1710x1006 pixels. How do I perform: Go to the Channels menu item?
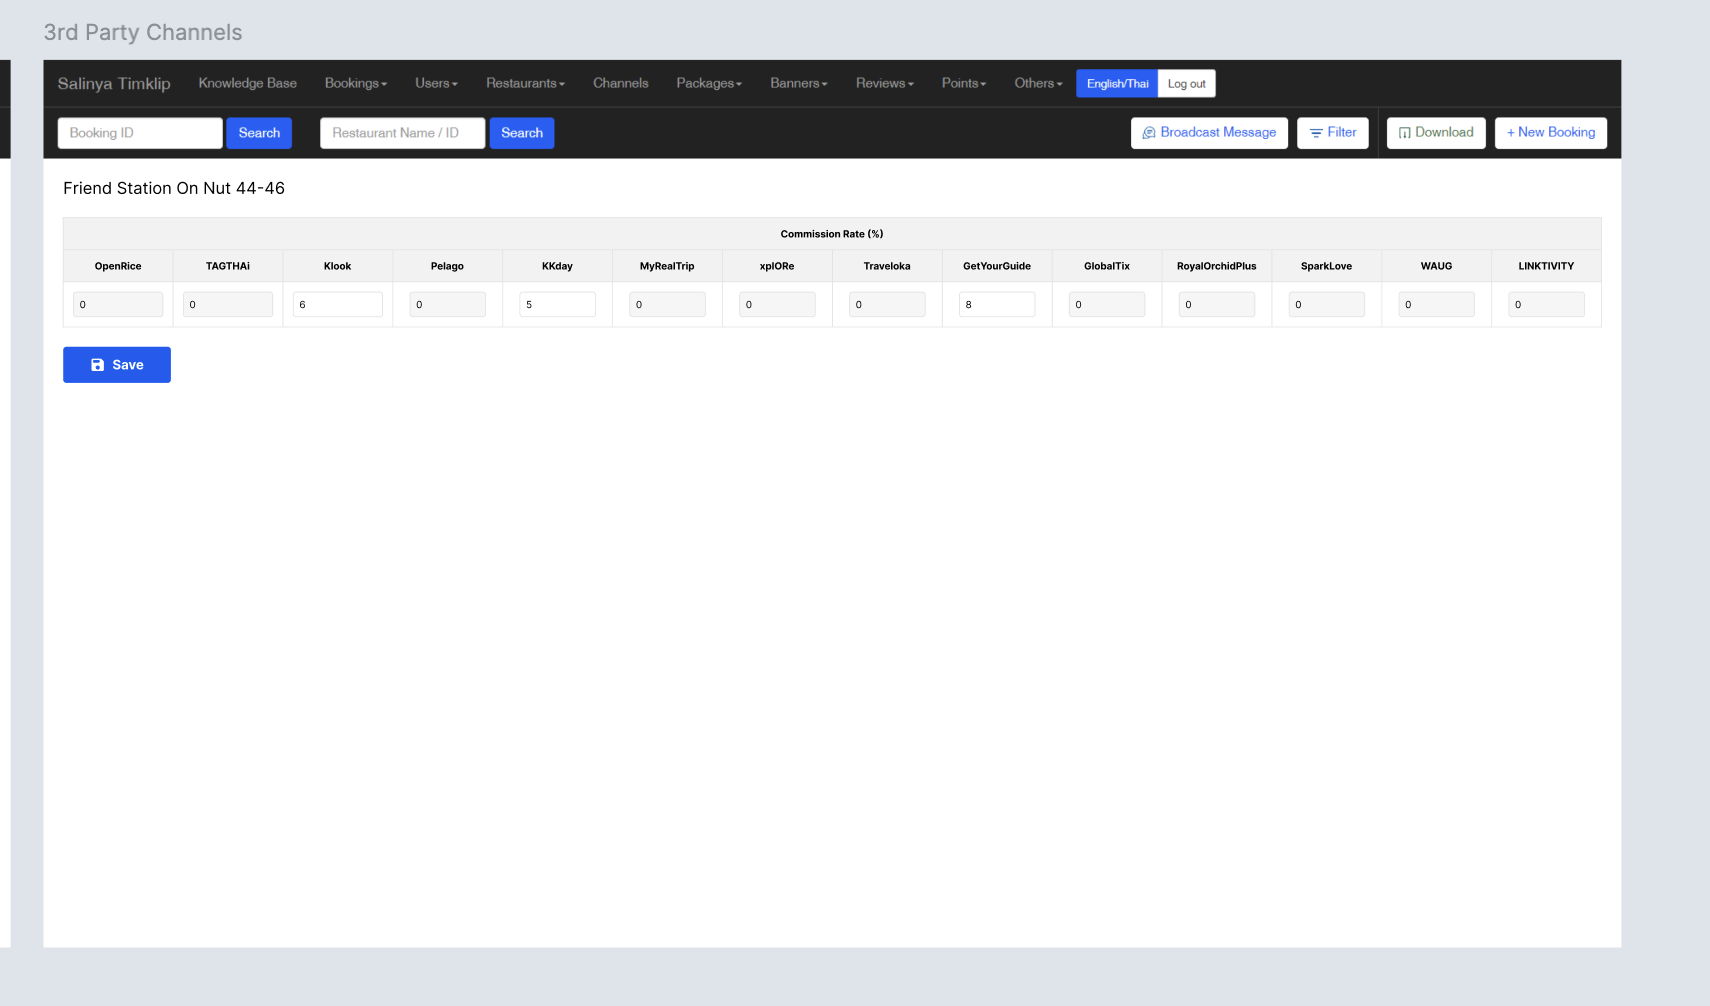coord(620,84)
